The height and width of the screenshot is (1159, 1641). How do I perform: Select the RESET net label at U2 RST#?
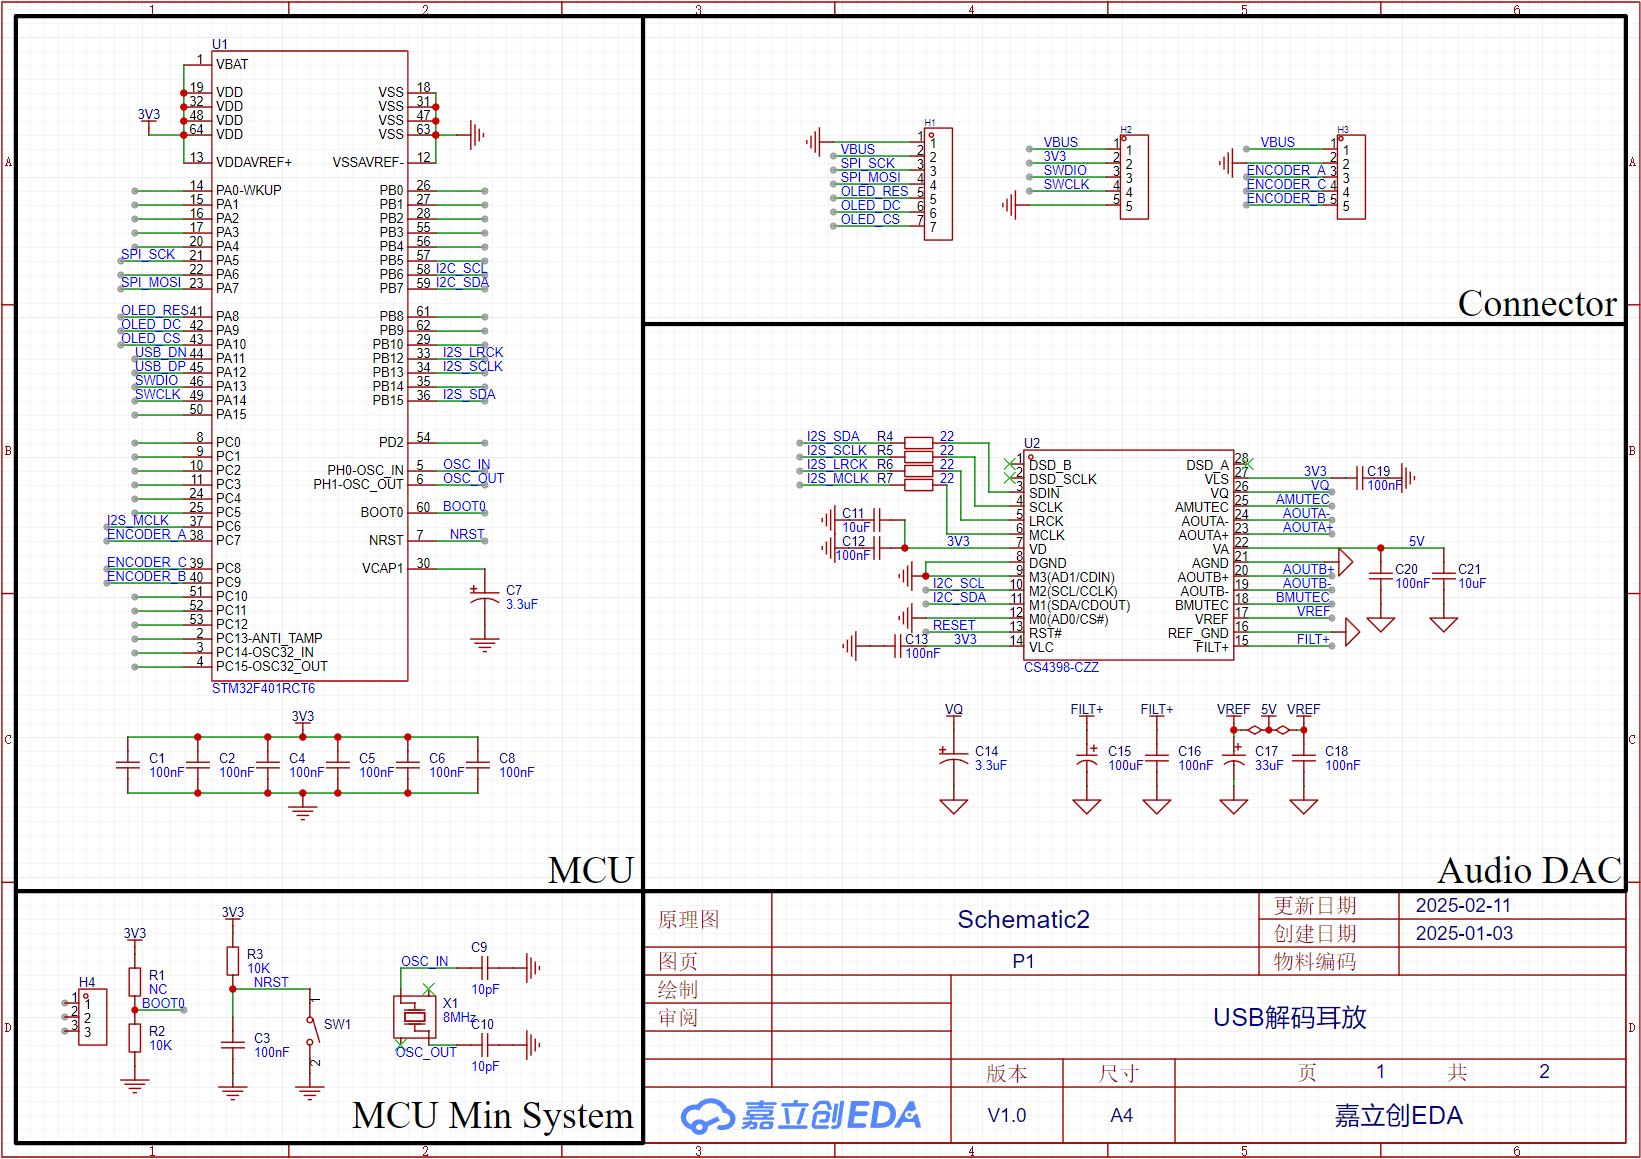[x=954, y=625]
